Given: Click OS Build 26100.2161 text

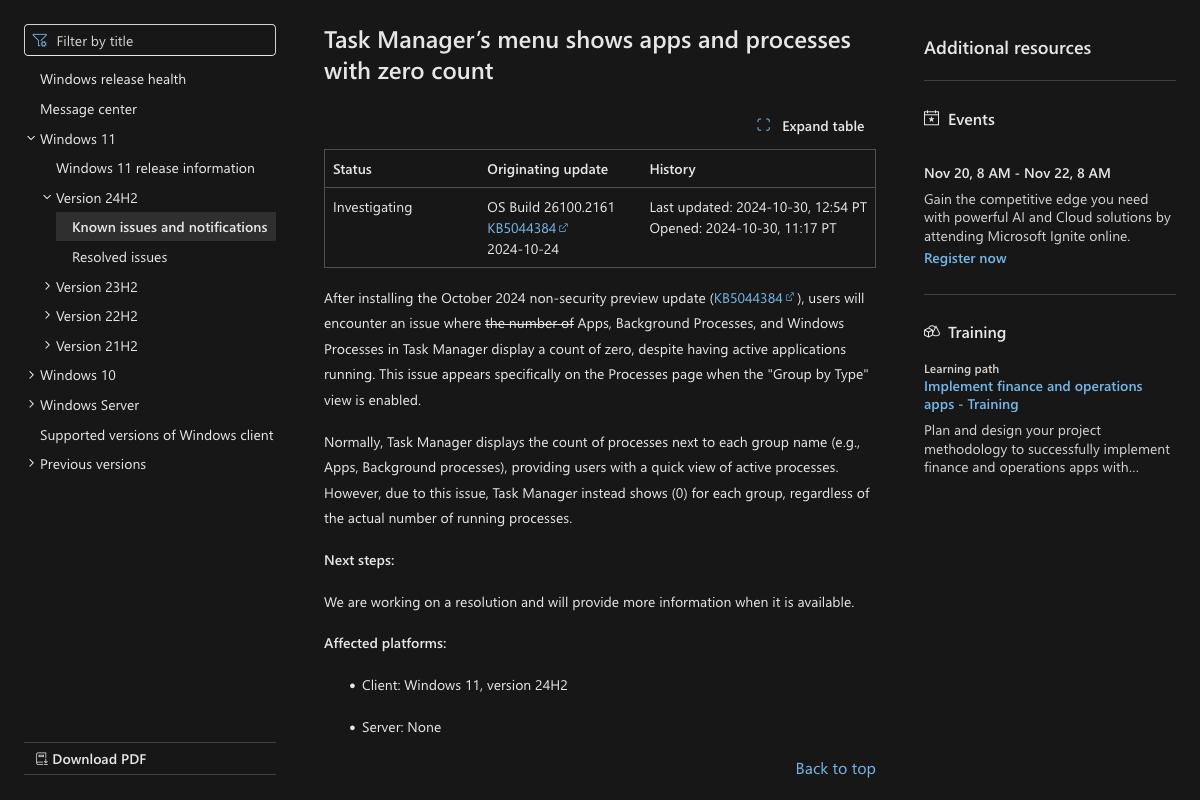Looking at the screenshot, I should [x=551, y=207].
